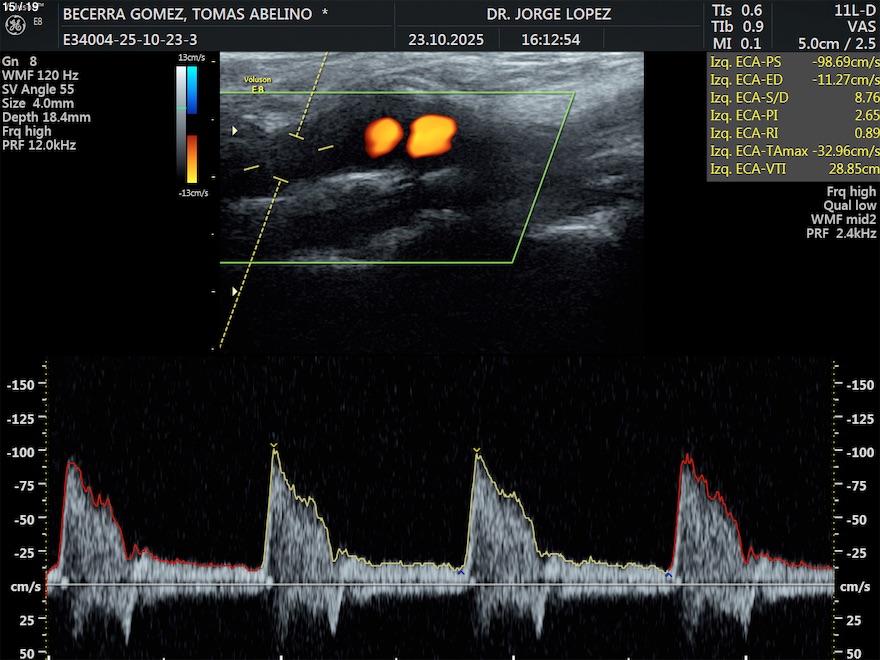Click the PRF 12.0kHz parameter on left
The width and height of the screenshot is (880, 660).
pos(39,145)
